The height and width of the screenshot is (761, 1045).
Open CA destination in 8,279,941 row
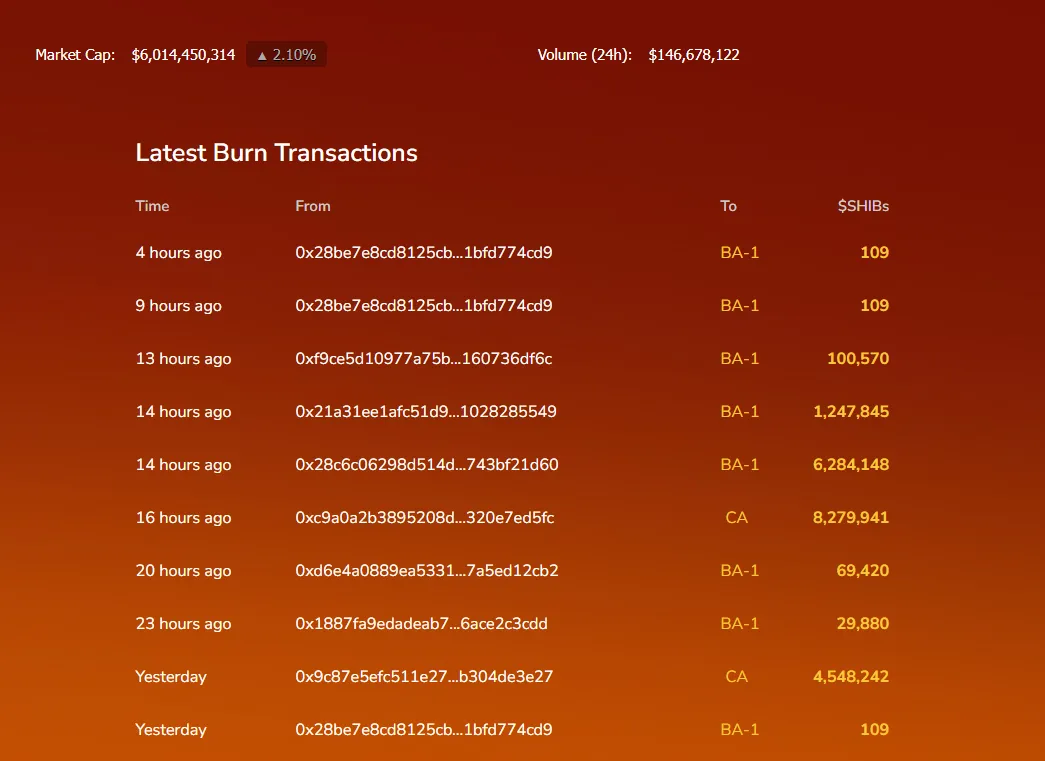point(736,518)
